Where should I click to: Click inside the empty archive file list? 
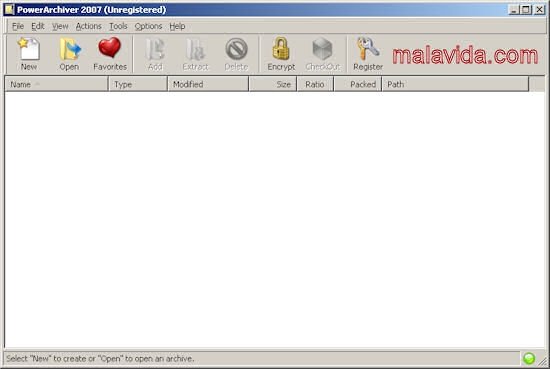(274, 220)
